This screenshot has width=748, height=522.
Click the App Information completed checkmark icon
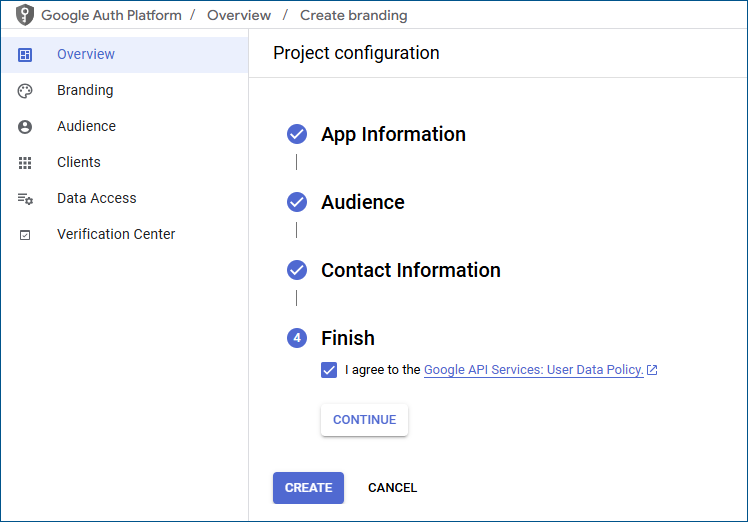297,134
